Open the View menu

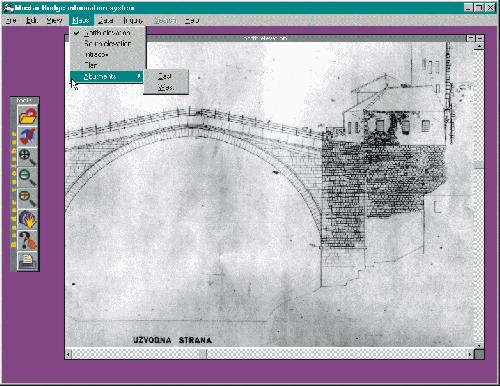click(x=54, y=20)
